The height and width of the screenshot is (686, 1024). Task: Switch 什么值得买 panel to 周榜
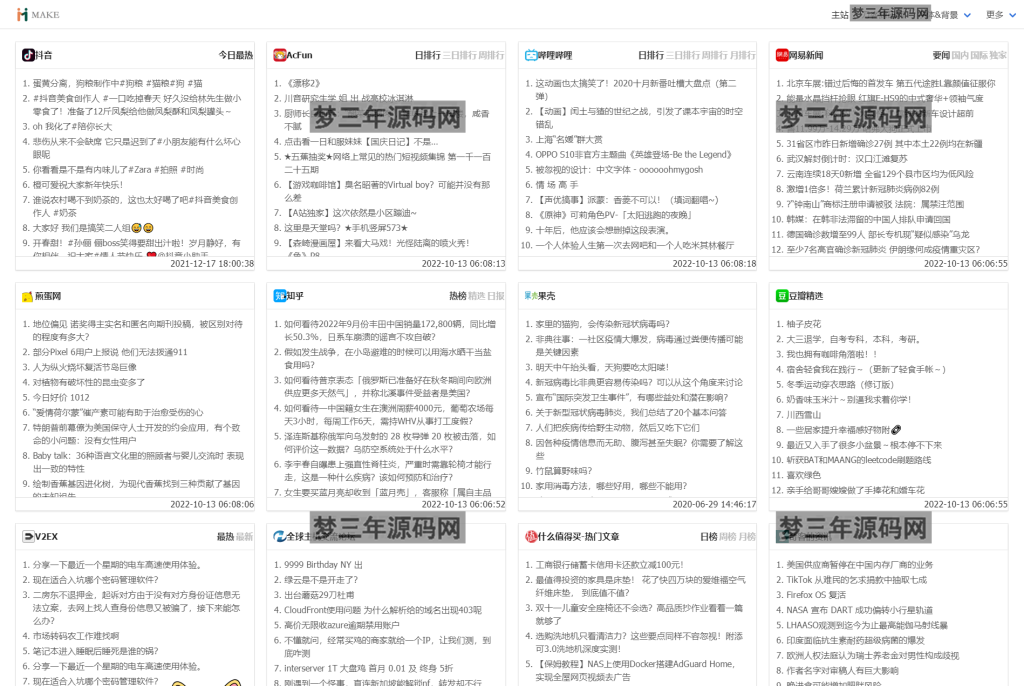coord(728,536)
